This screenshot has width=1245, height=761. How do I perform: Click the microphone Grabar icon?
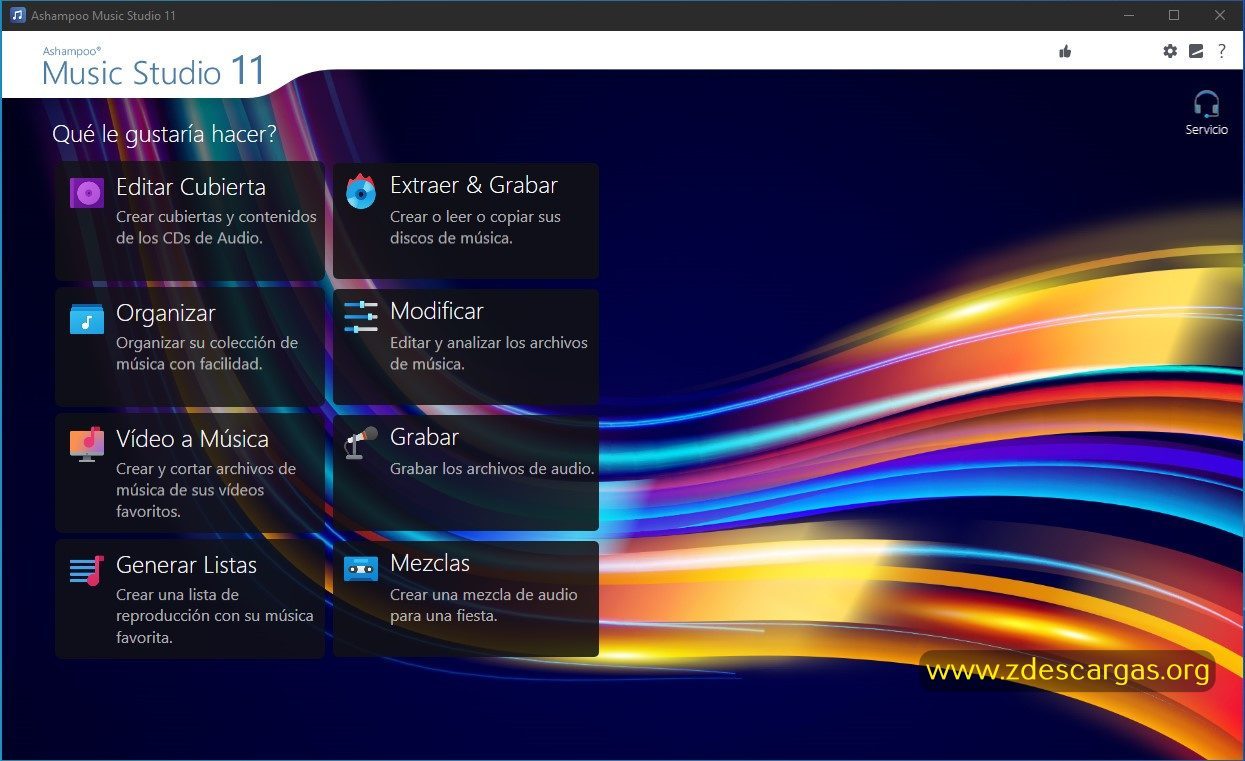(x=361, y=442)
